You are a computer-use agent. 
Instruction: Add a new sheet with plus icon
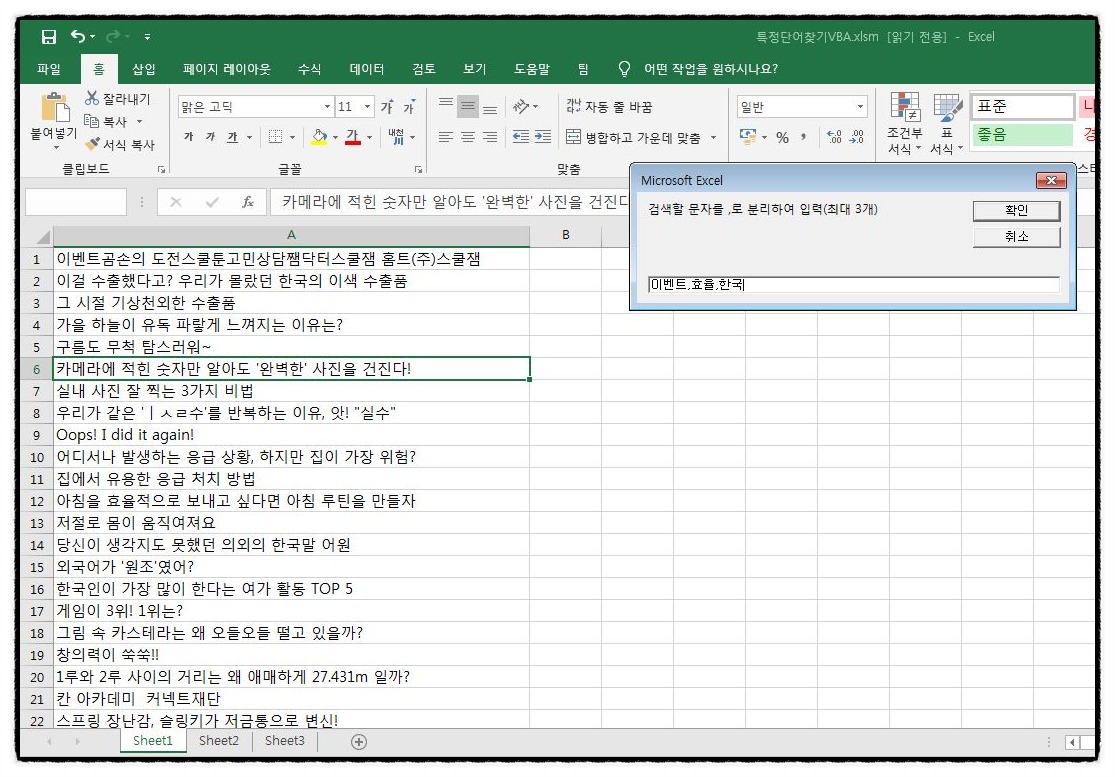pos(359,741)
